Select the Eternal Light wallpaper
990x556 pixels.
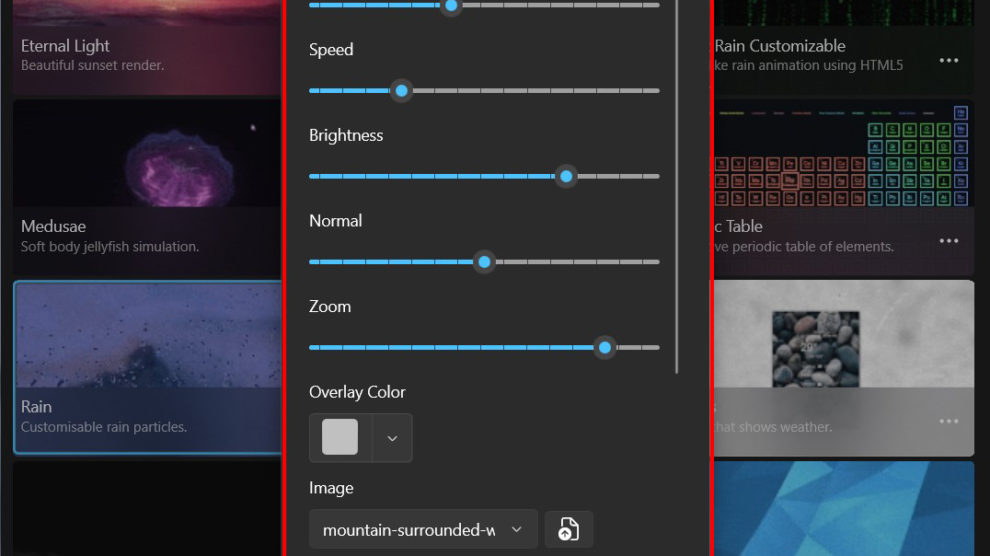tap(148, 47)
